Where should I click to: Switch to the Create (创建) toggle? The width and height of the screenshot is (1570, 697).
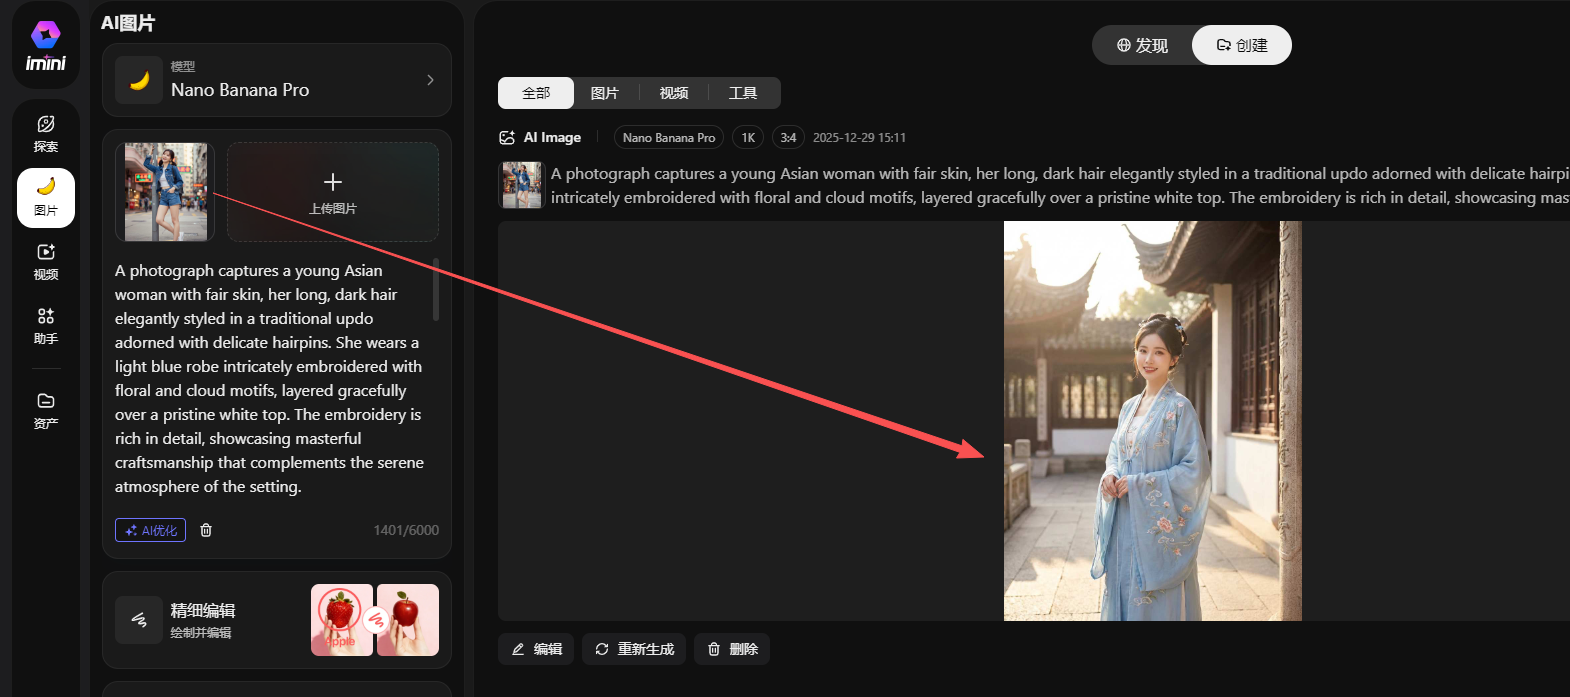[x=1242, y=45]
